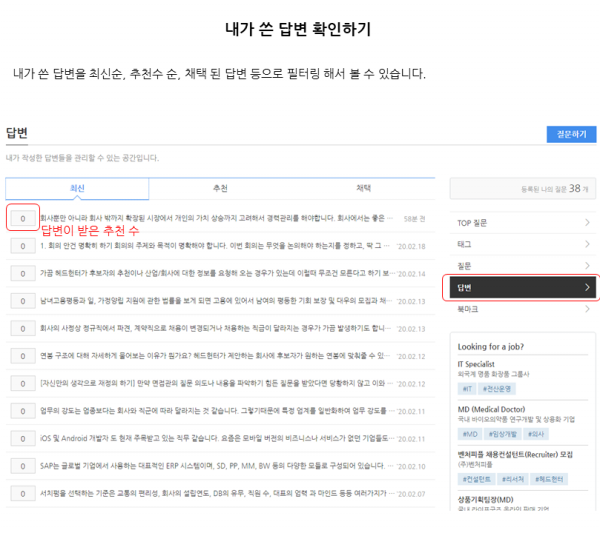This screenshot has width=600, height=533.
Task: Click the vote count box beside the SAP answer
Action: 22,466
